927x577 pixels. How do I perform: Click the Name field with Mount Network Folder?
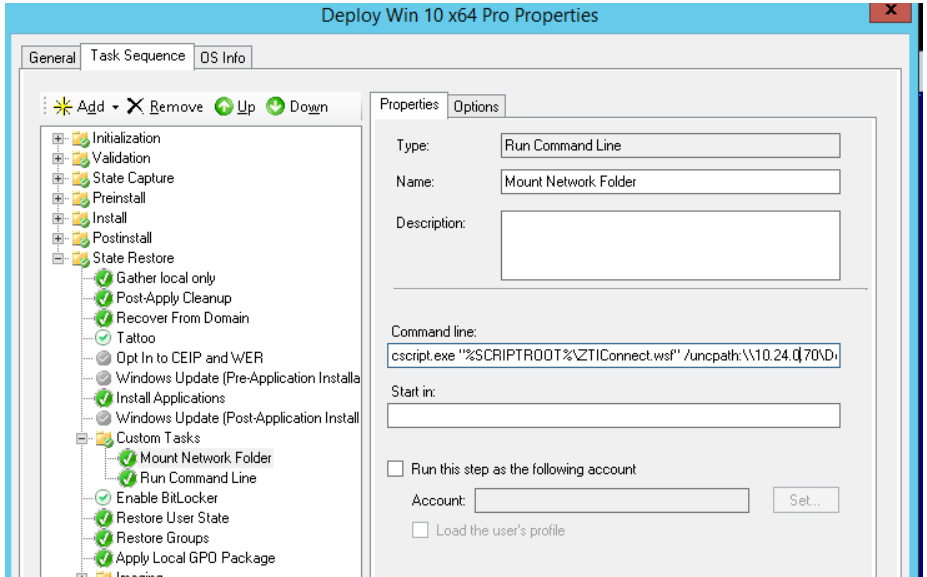click(670, 181)
